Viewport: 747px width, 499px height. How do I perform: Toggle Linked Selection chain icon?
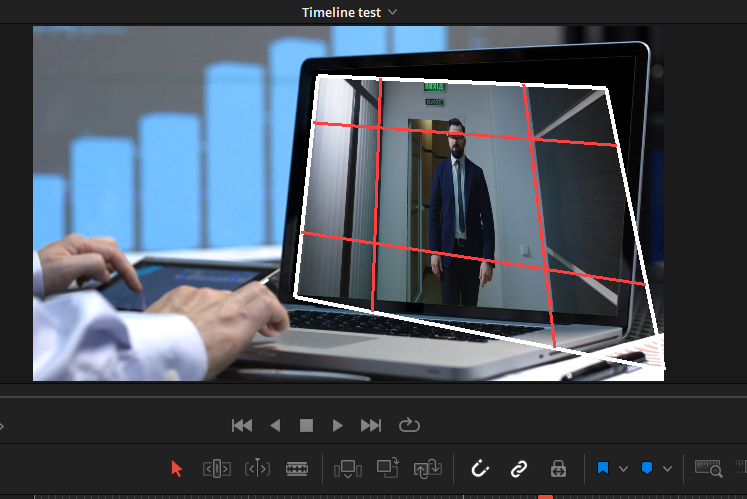tap(518, 468)
